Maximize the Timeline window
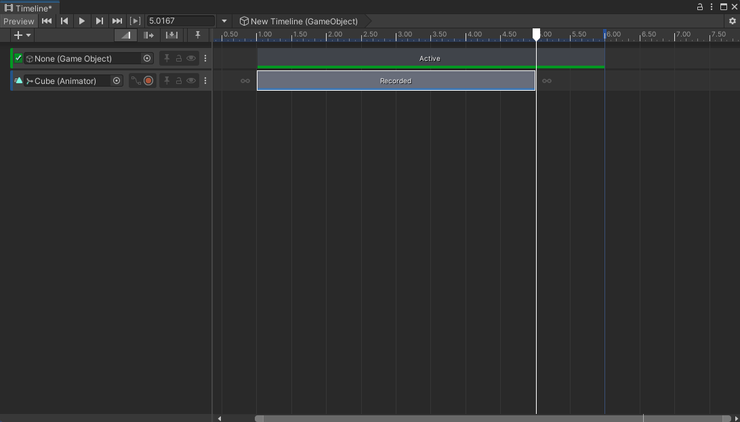This screenshot has width=740, height=422. pos(723,7)
